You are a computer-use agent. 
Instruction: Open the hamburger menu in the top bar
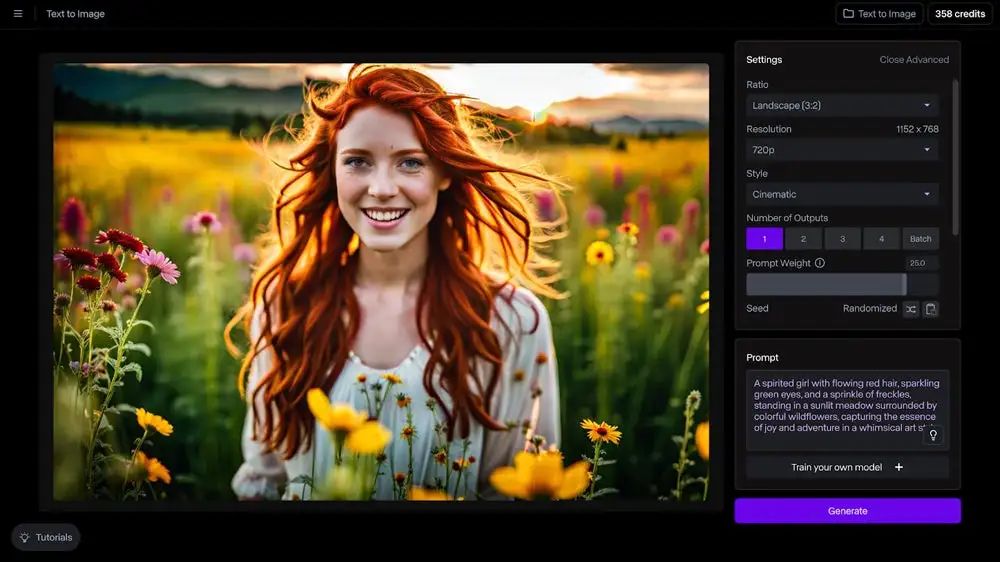pos(18,14)
